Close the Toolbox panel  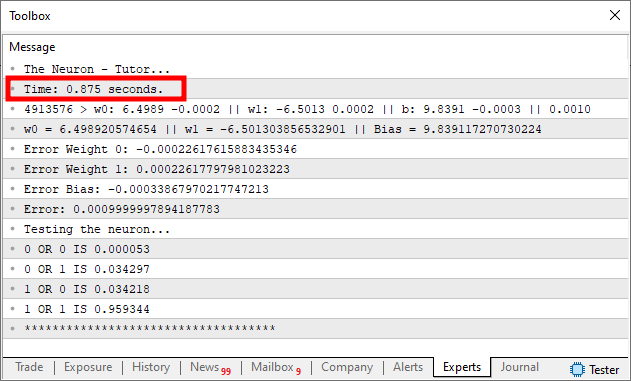click(615, 15)
